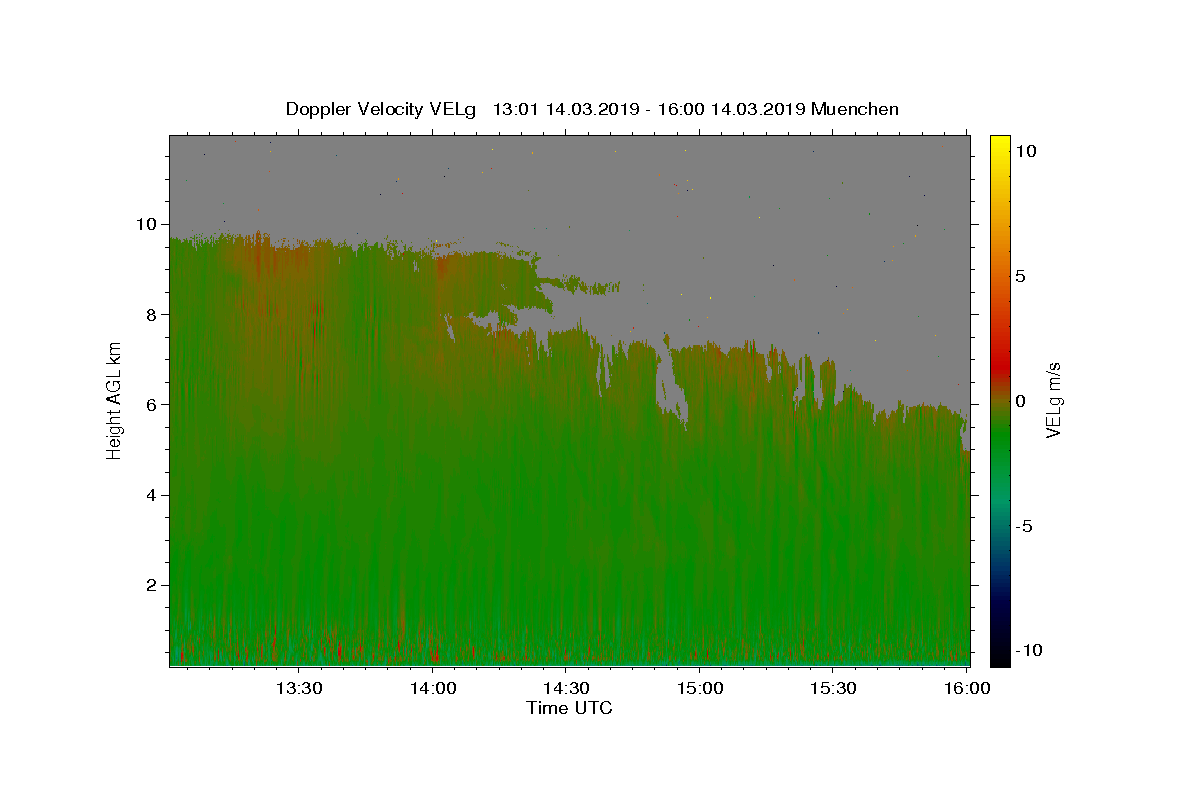Click the colorbar label -5

tap(1024, 526)
